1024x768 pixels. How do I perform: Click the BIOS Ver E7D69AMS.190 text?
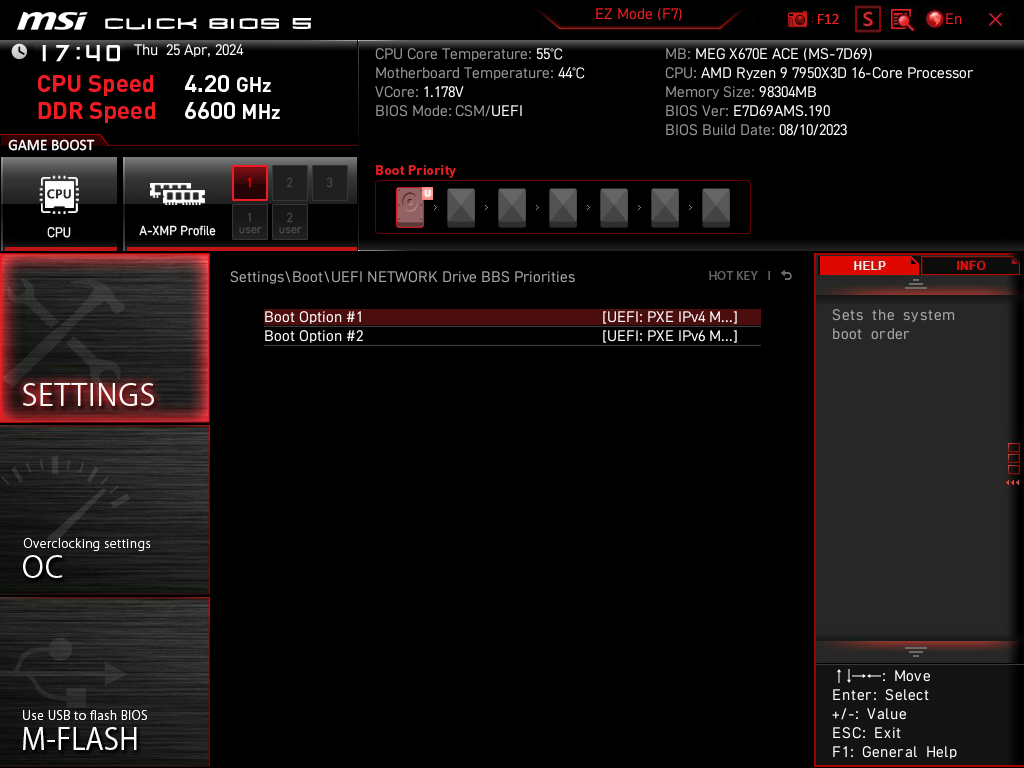tap(748, 110)
